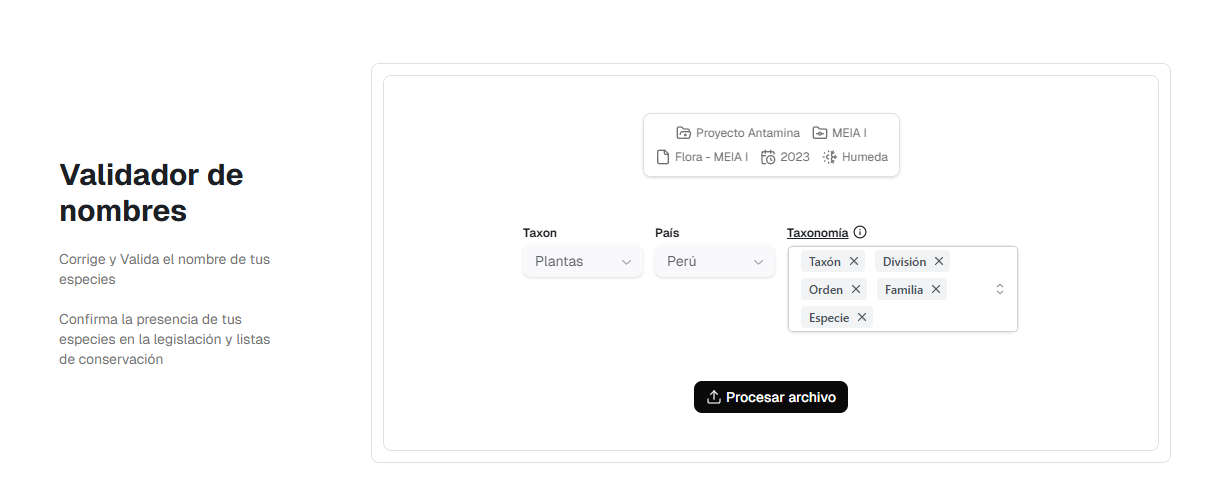Click the País field label
Image resolution: width=1221 pixels, height=503 pixels.
[667, 233]
